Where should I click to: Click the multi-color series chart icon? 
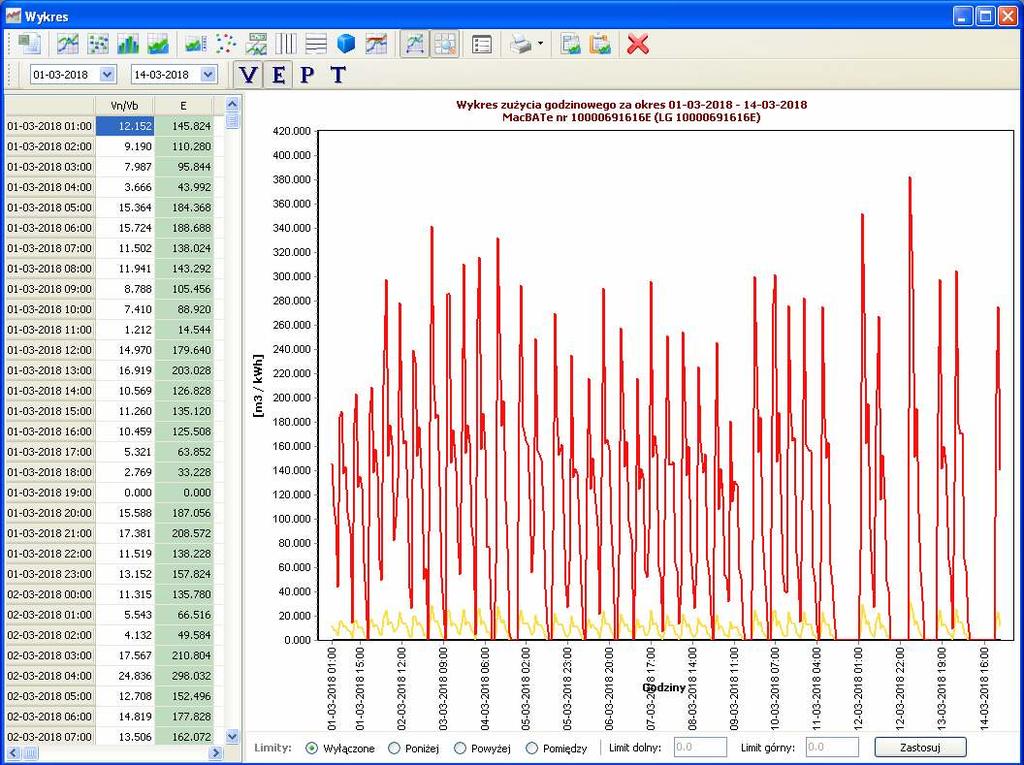(376, 44)
